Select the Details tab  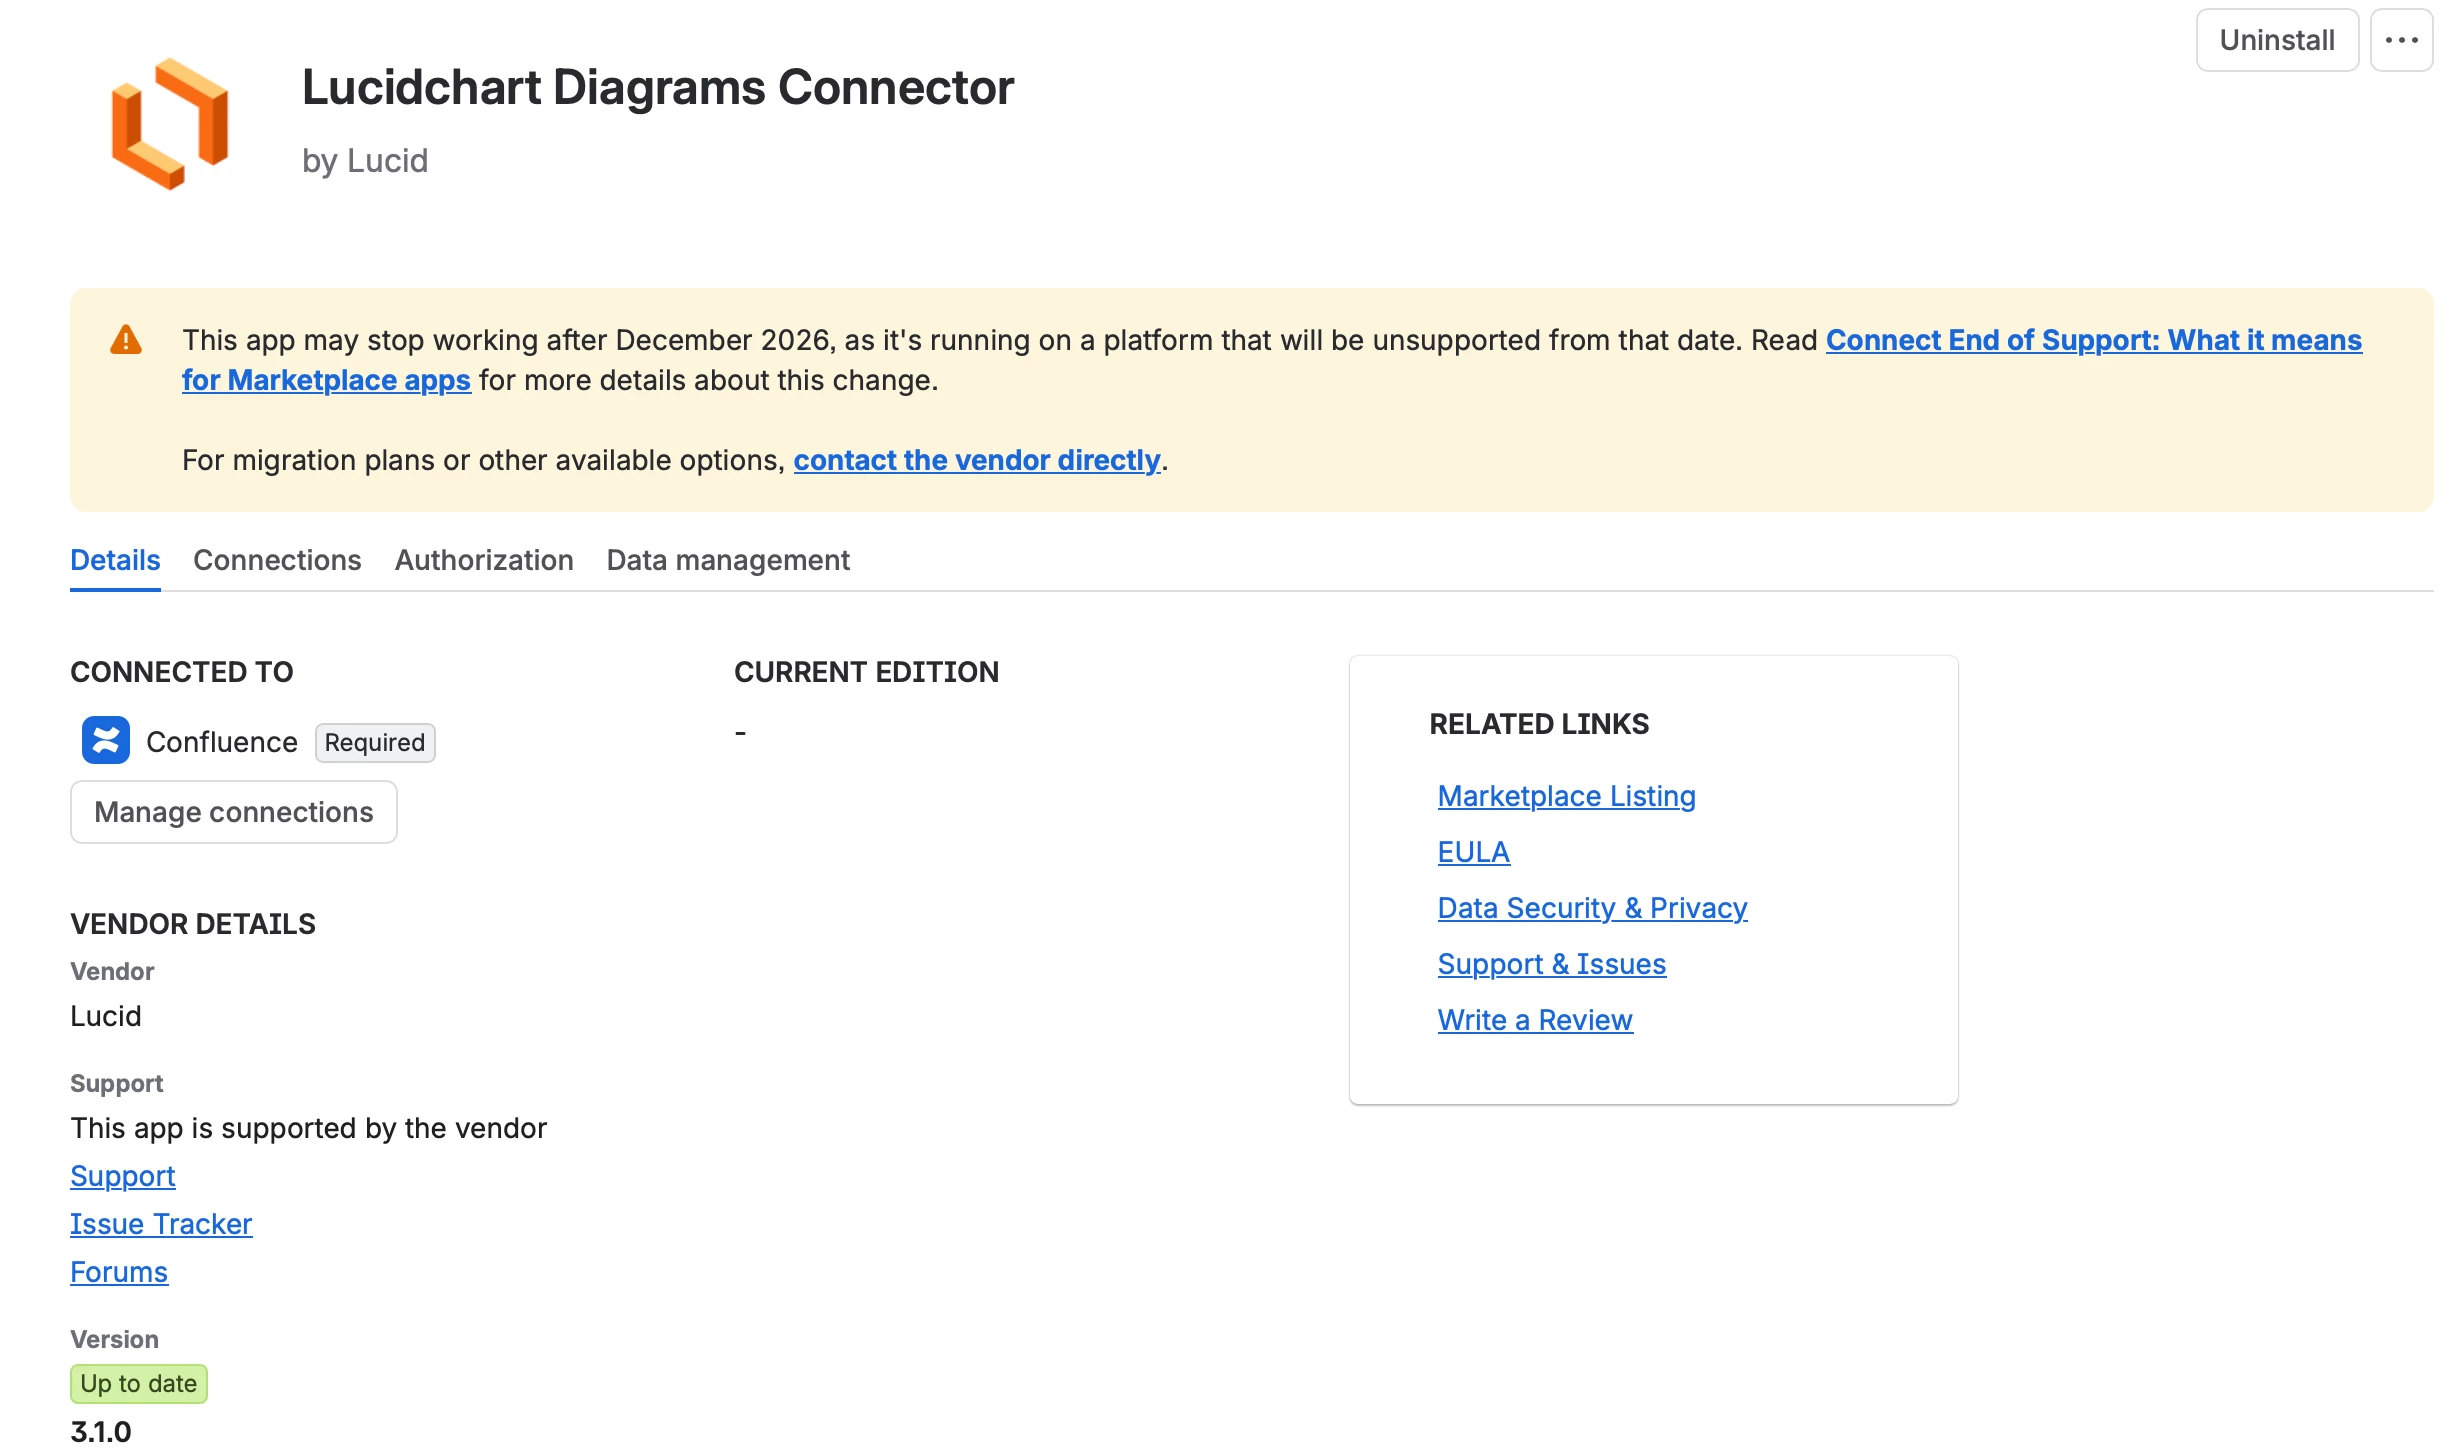click(x=115, y=560)
